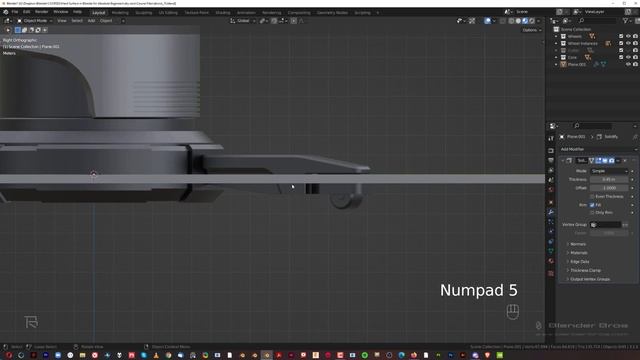Viewport: 640px width, 360px height.
Task: Hide Plane.001 in viewport with eye icon
Action: click(x=628, y=64)
